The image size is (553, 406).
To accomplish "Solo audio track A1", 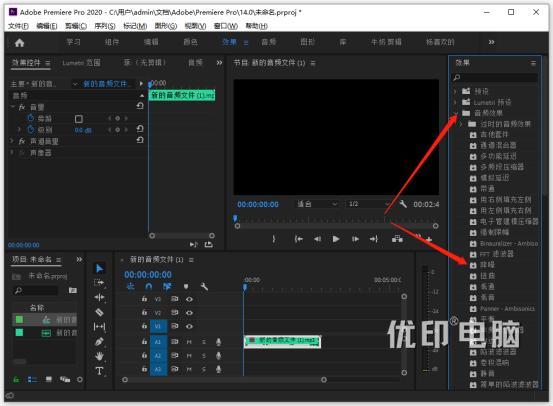I will pos(204,342).
